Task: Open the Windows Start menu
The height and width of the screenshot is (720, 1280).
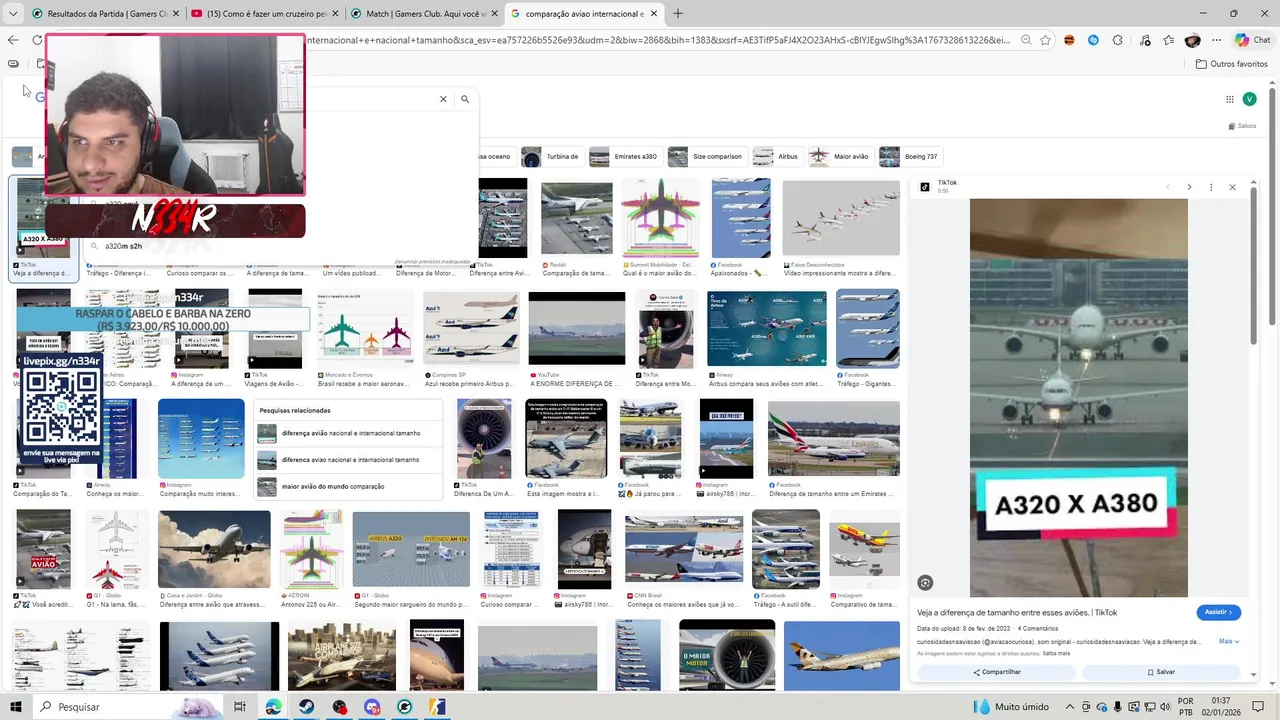Action: click(x=16, y=707)
